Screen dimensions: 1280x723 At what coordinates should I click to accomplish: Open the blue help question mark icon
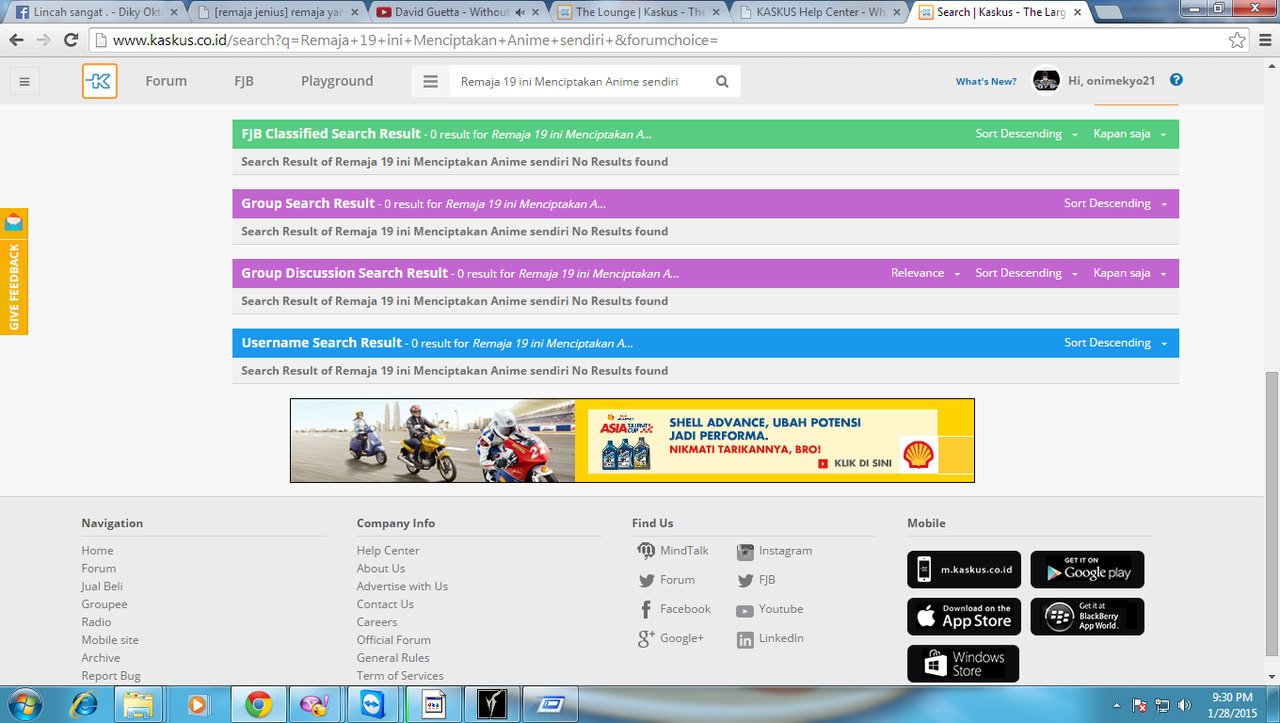(1176, 80)
